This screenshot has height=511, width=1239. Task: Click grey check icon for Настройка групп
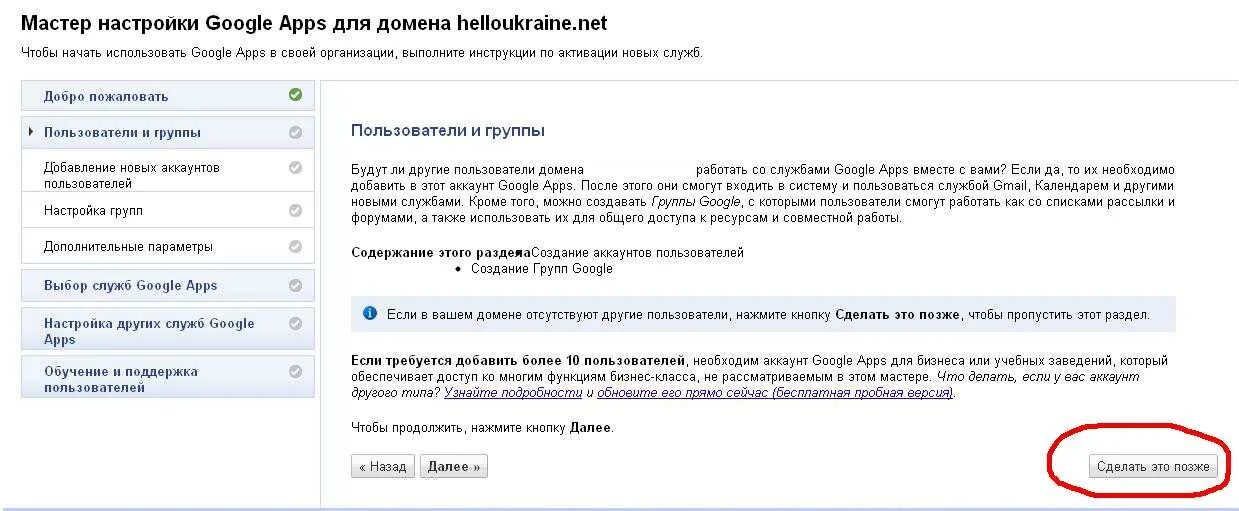coord(295,210)
